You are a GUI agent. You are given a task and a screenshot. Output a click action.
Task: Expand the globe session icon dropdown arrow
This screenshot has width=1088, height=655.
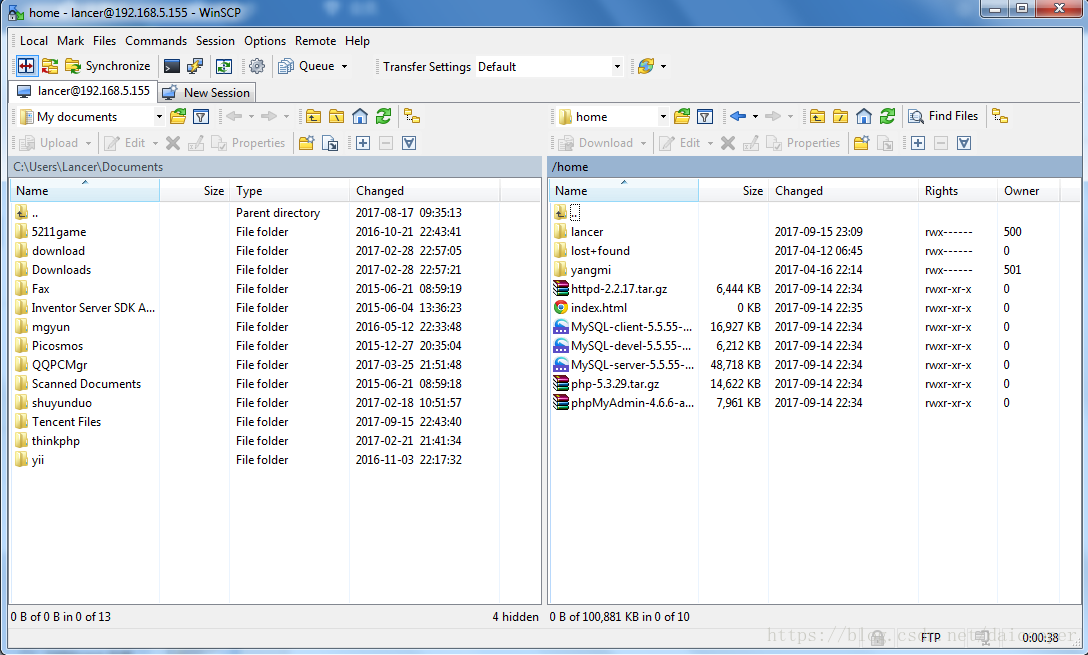click(x=663, y=67)
